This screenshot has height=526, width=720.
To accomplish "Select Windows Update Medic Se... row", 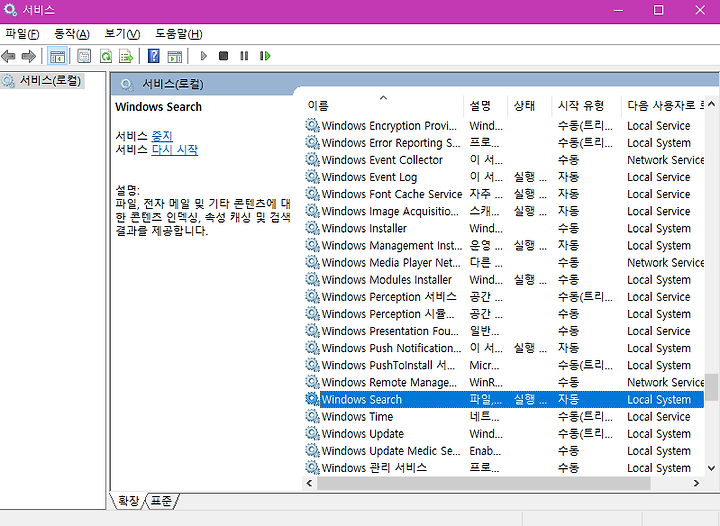I will point(504,450).
